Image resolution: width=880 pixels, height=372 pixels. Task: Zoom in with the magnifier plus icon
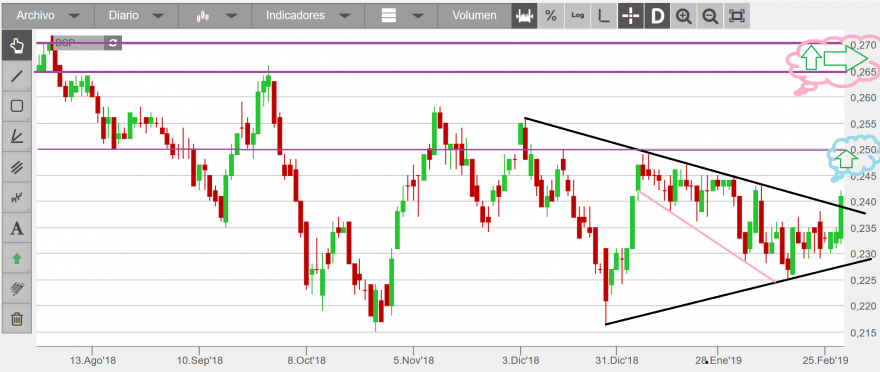tap(683, 16)
